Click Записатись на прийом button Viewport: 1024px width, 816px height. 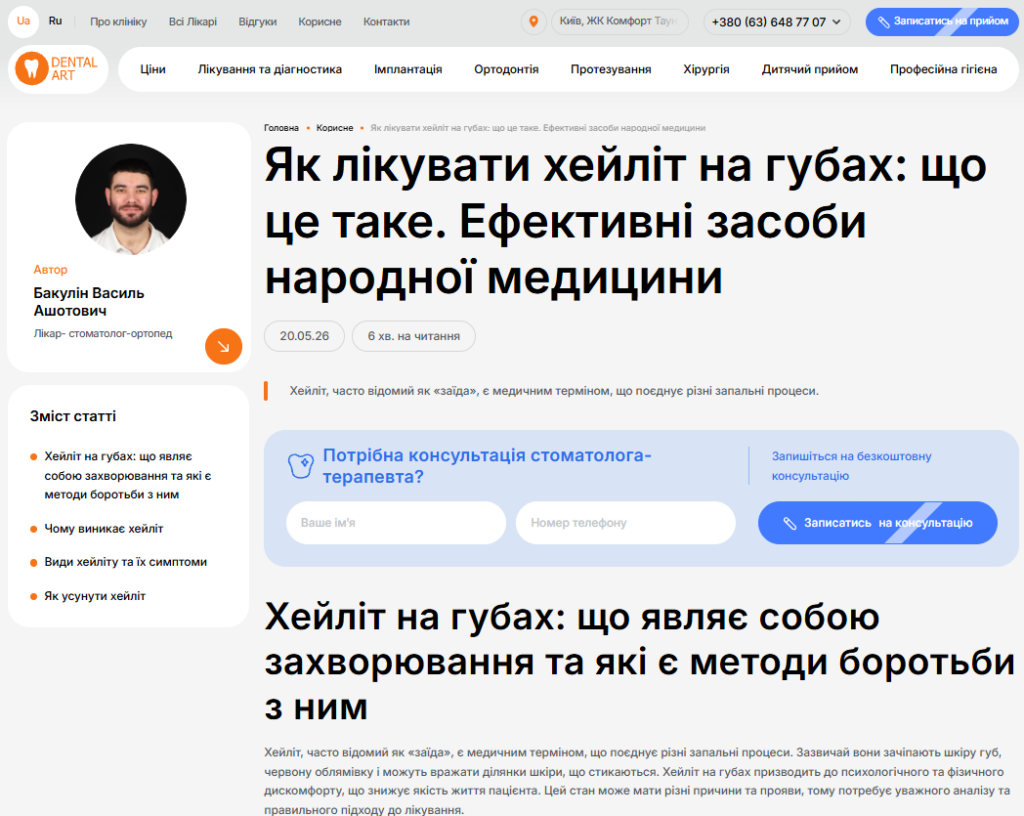[x=942, y=22]
